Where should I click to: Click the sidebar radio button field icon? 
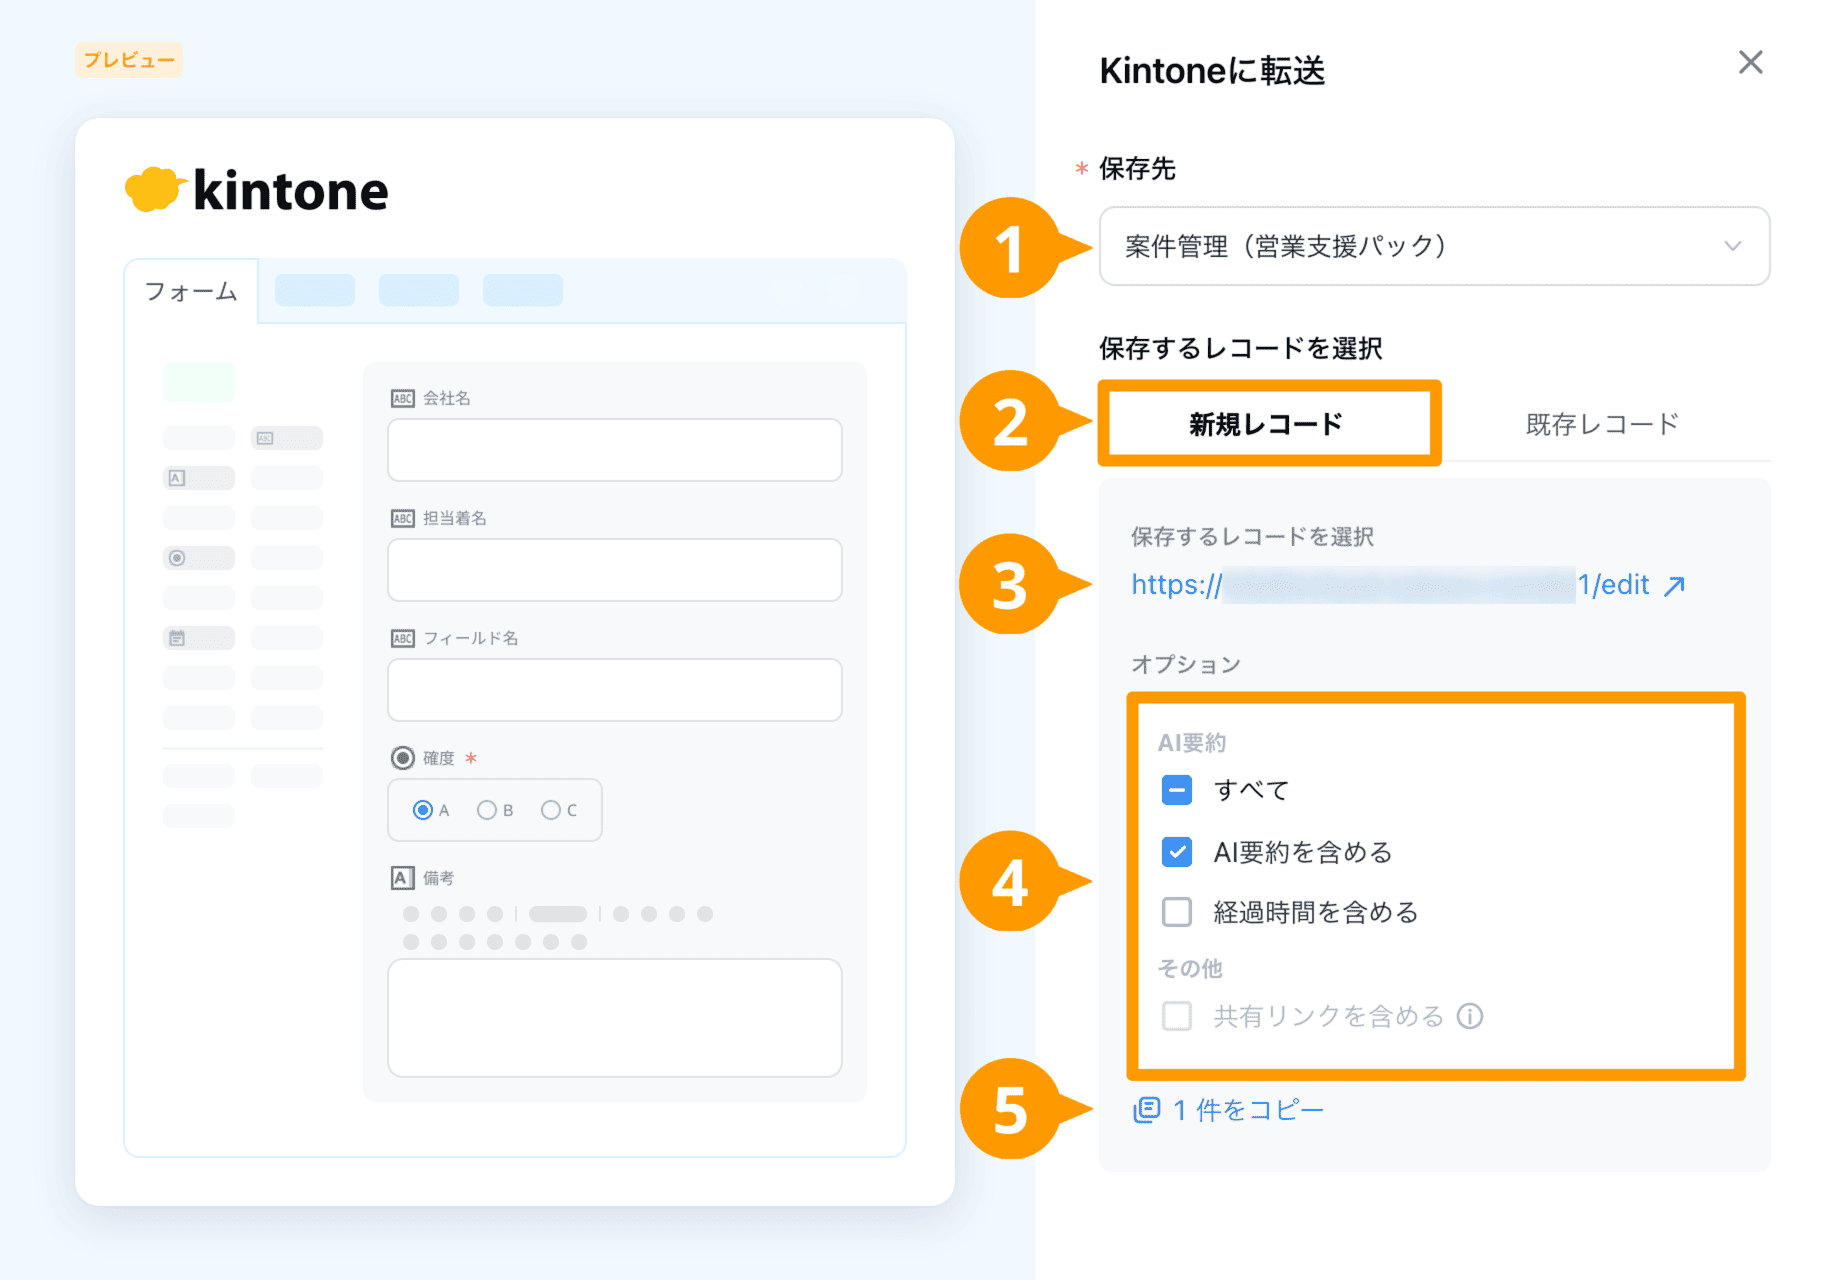tap(177, 558)
